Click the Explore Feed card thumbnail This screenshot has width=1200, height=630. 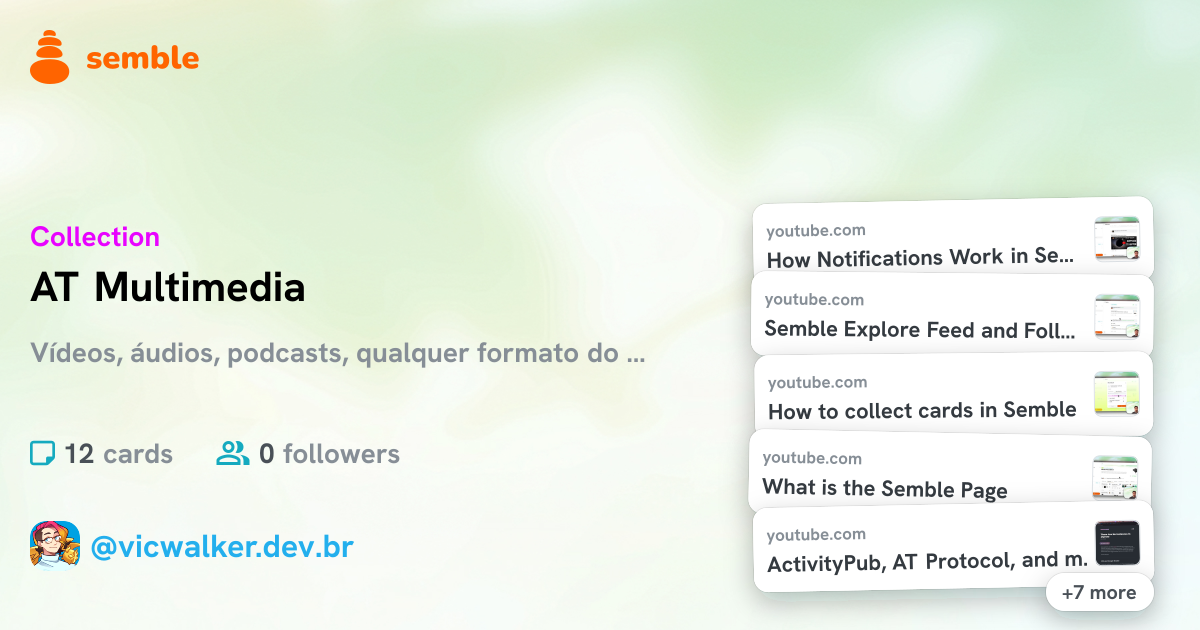click(x=1117, y=317)
